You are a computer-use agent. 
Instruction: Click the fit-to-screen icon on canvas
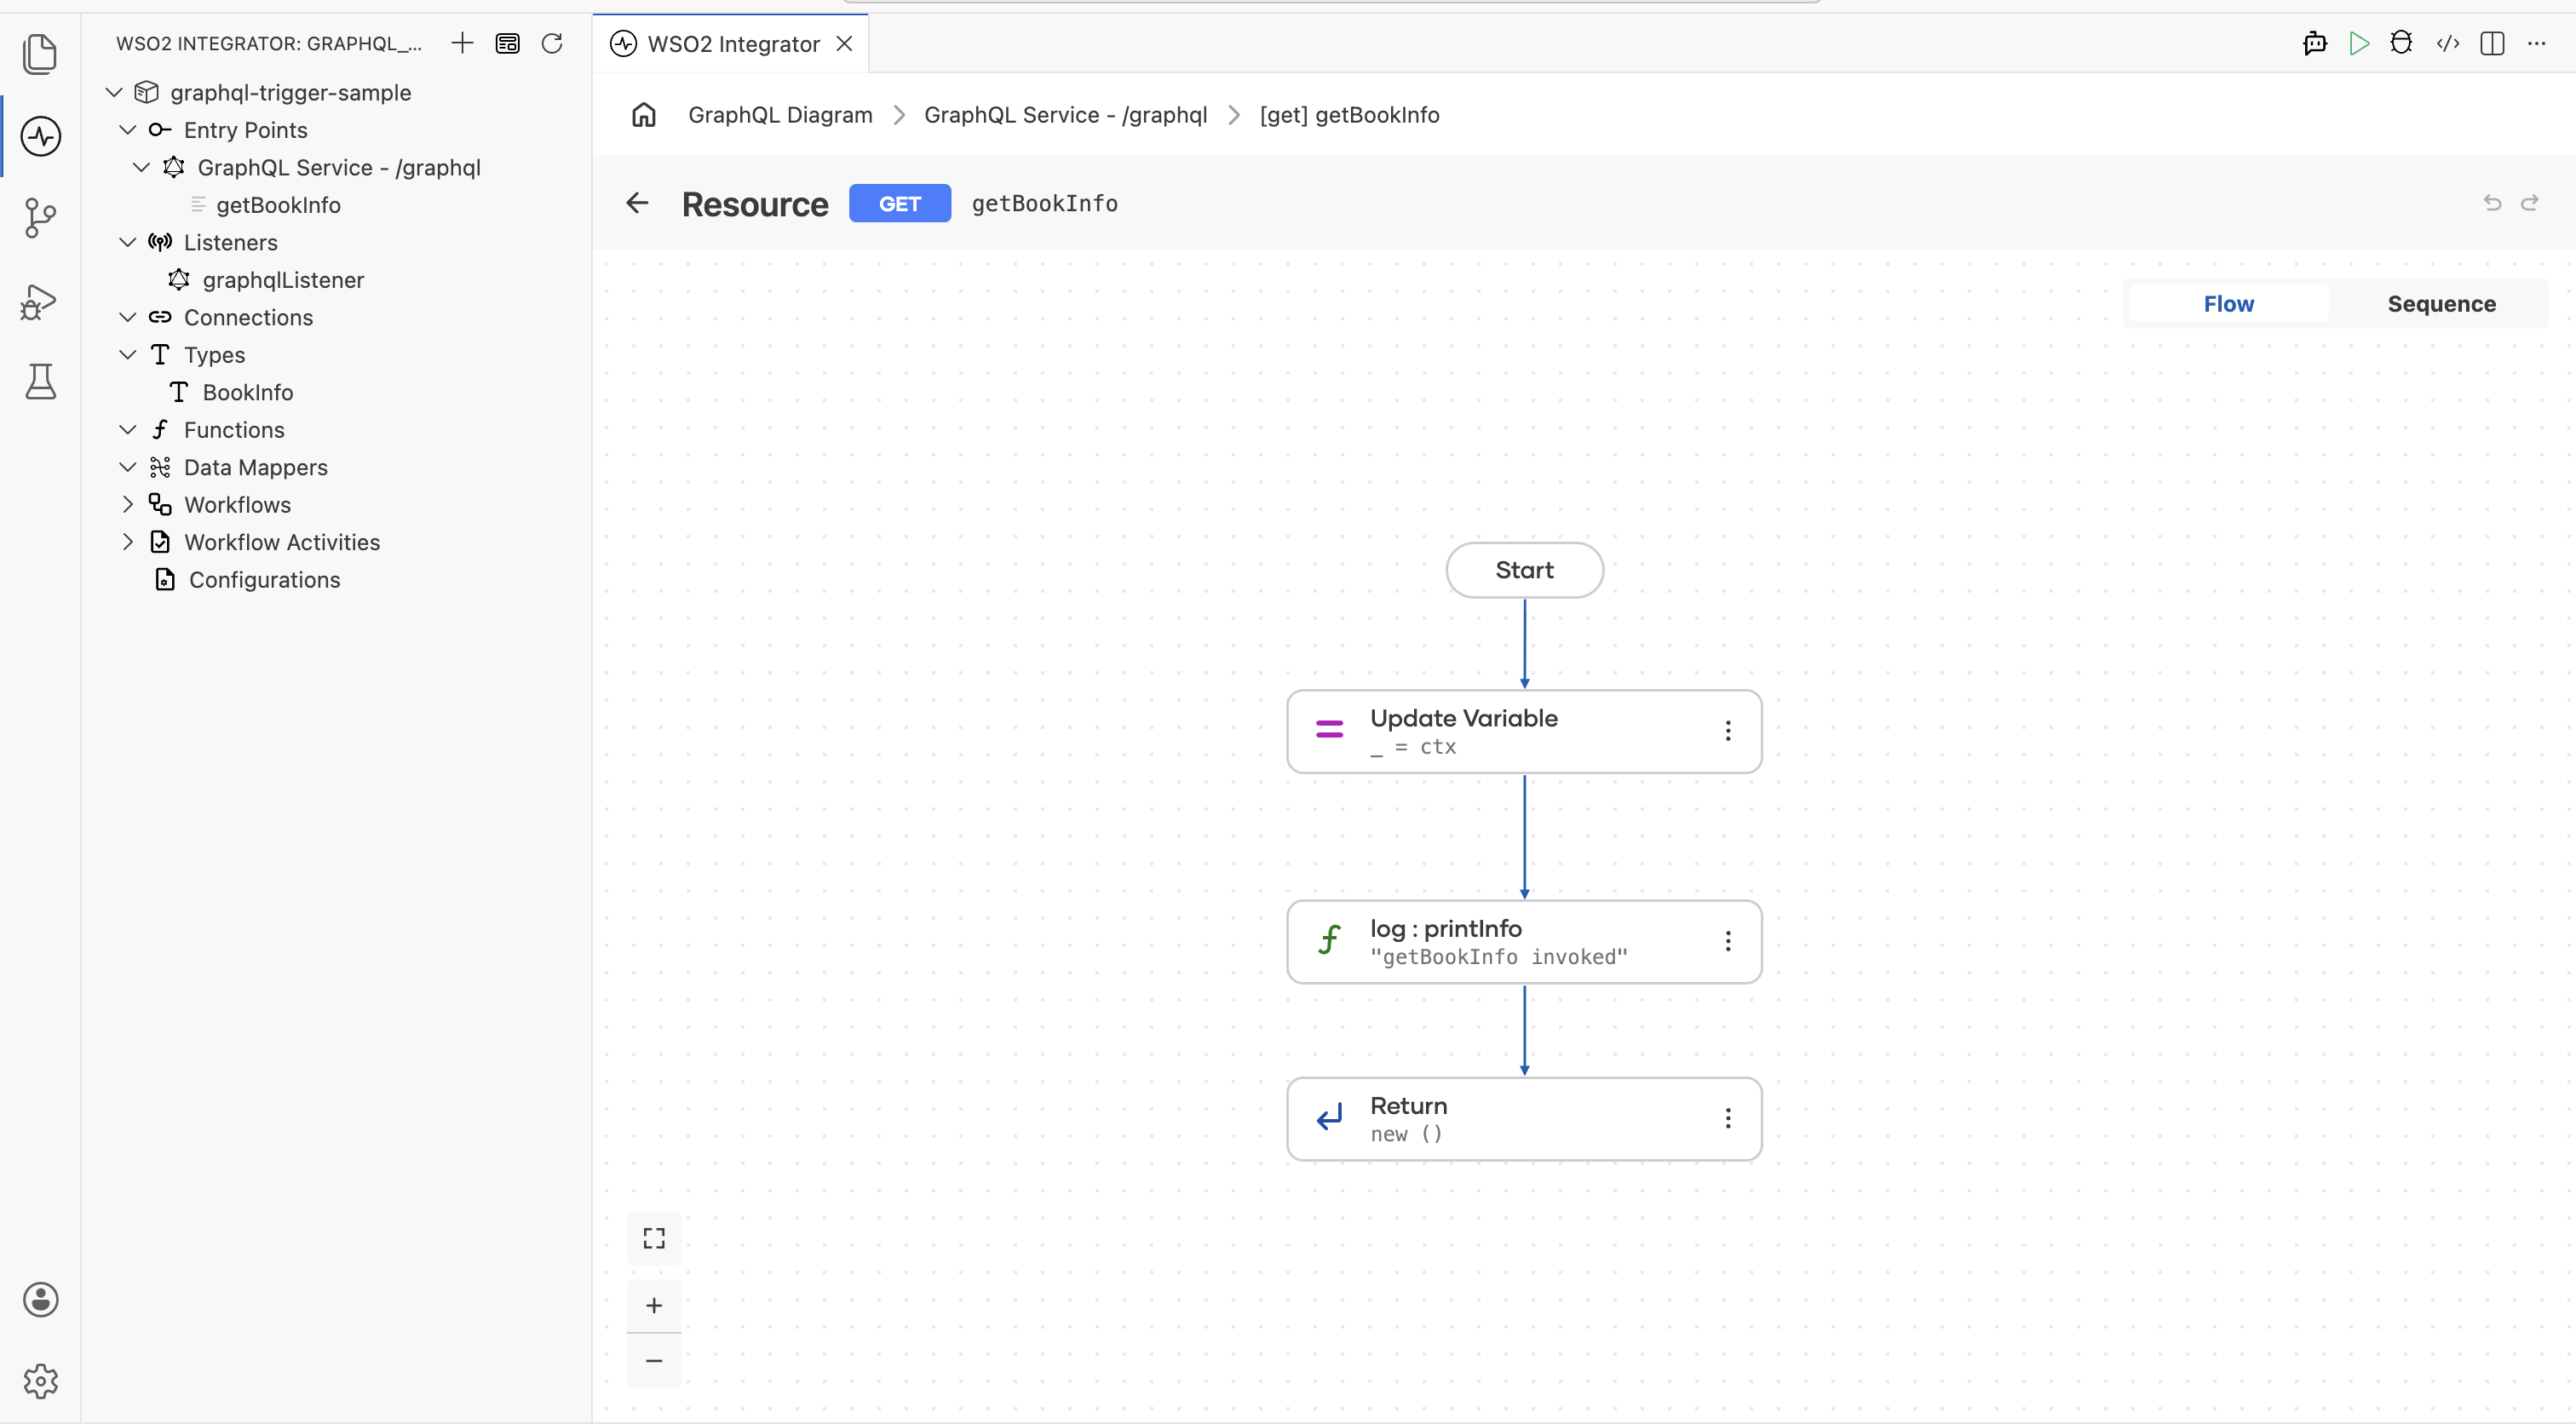(654, 1238)
